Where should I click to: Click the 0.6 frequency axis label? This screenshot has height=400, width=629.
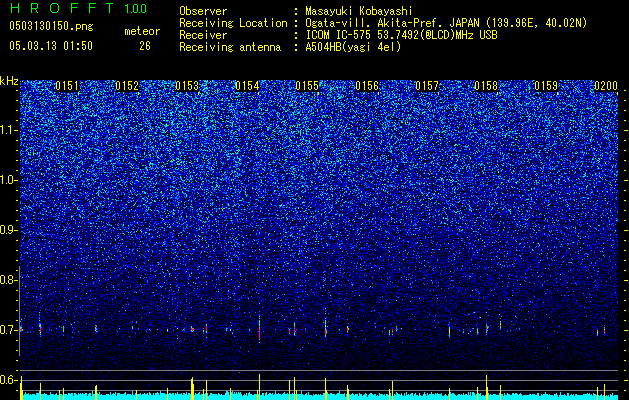pyautogui.click(x=9, y=380)
